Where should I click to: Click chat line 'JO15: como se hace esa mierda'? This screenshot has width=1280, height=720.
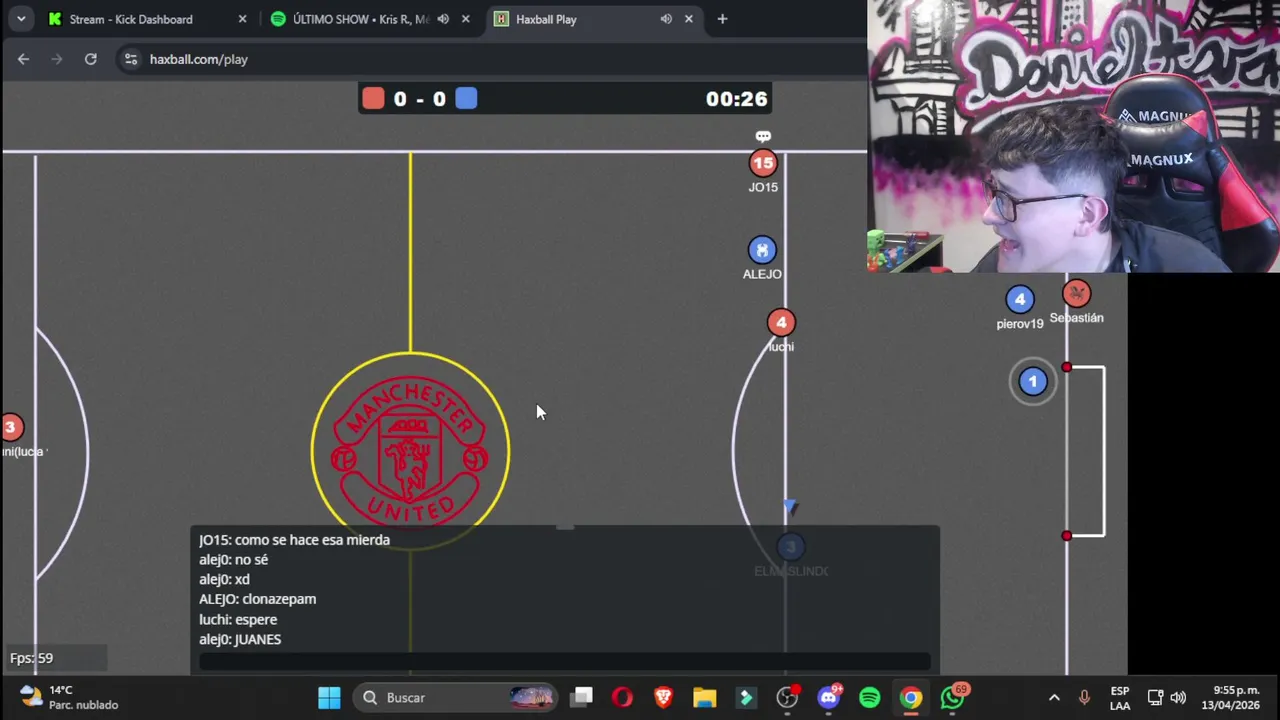point(294,539)
